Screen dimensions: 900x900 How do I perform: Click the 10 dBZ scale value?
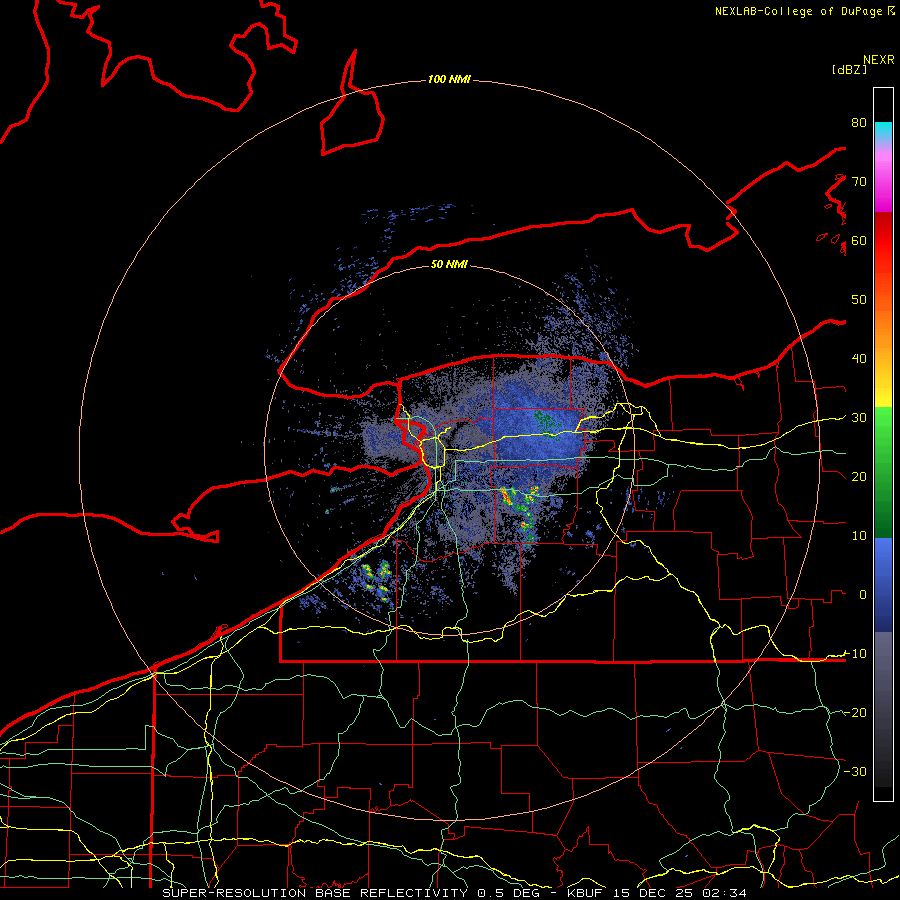pyautogui.click(x=859, y=536)
